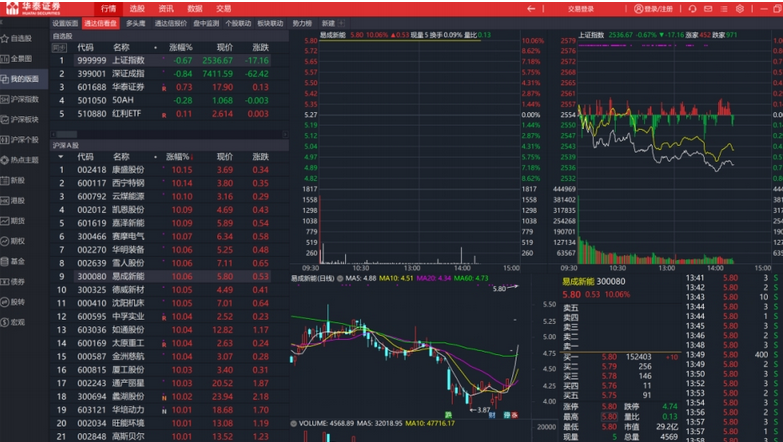
Task: Select 上证指数 row in 自选股 list
Action: tap(170, 60)
